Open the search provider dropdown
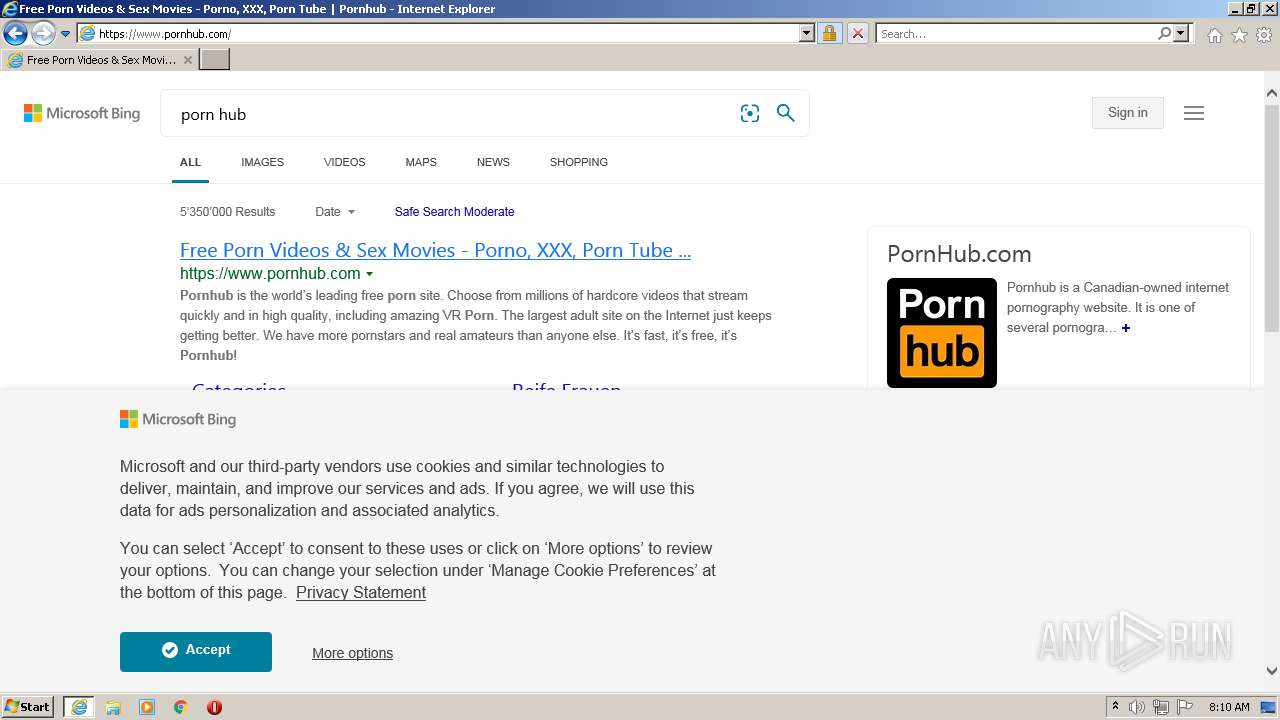The image size is (1280, 720). pos(1181,34)
